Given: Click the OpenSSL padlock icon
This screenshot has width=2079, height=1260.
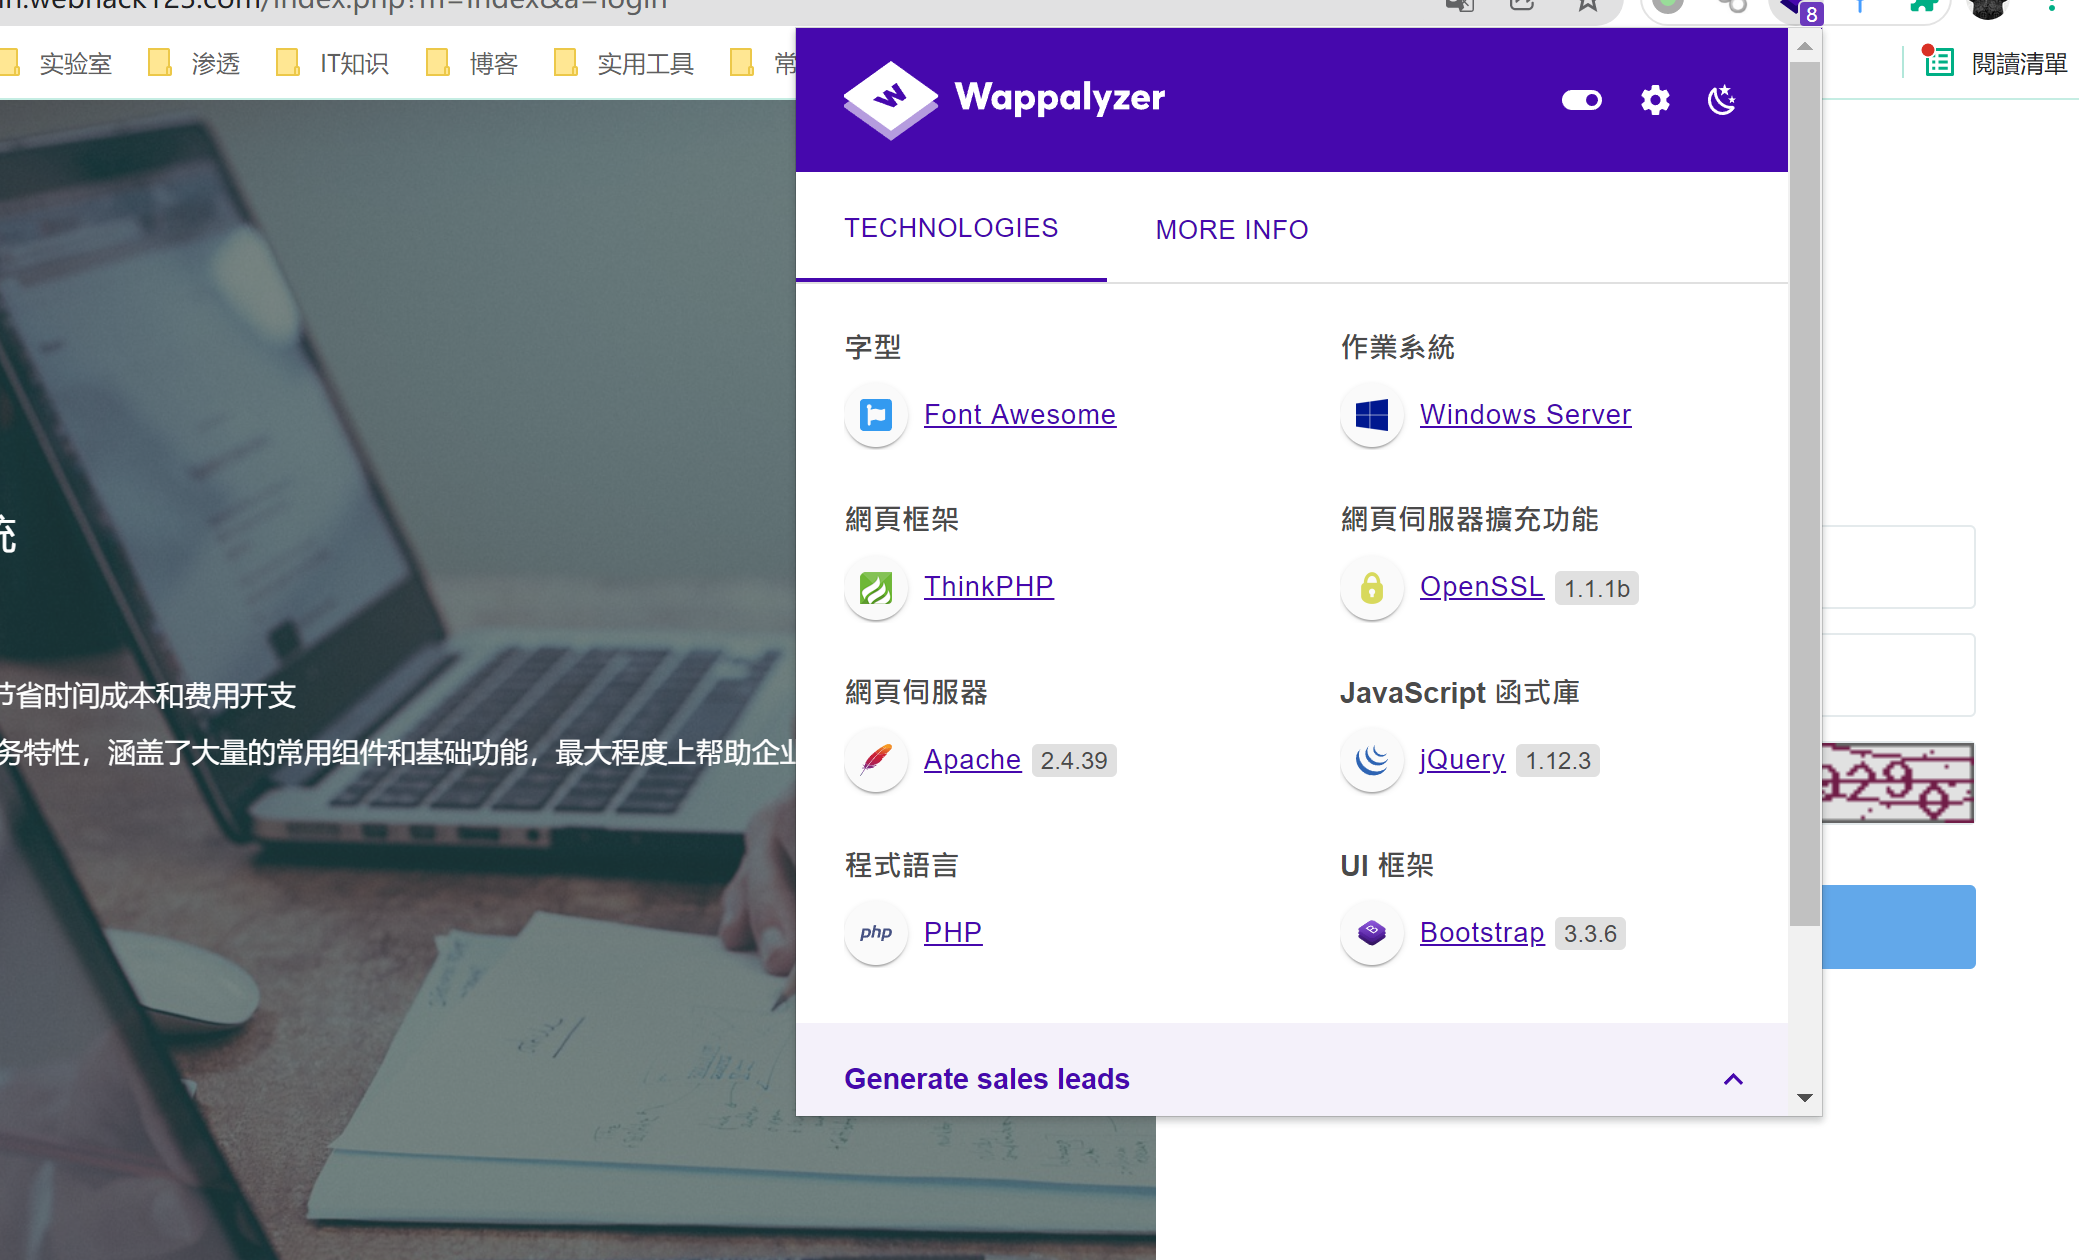Looking at the screenshot, I should pyautogui.click(x=1372, y=587).
